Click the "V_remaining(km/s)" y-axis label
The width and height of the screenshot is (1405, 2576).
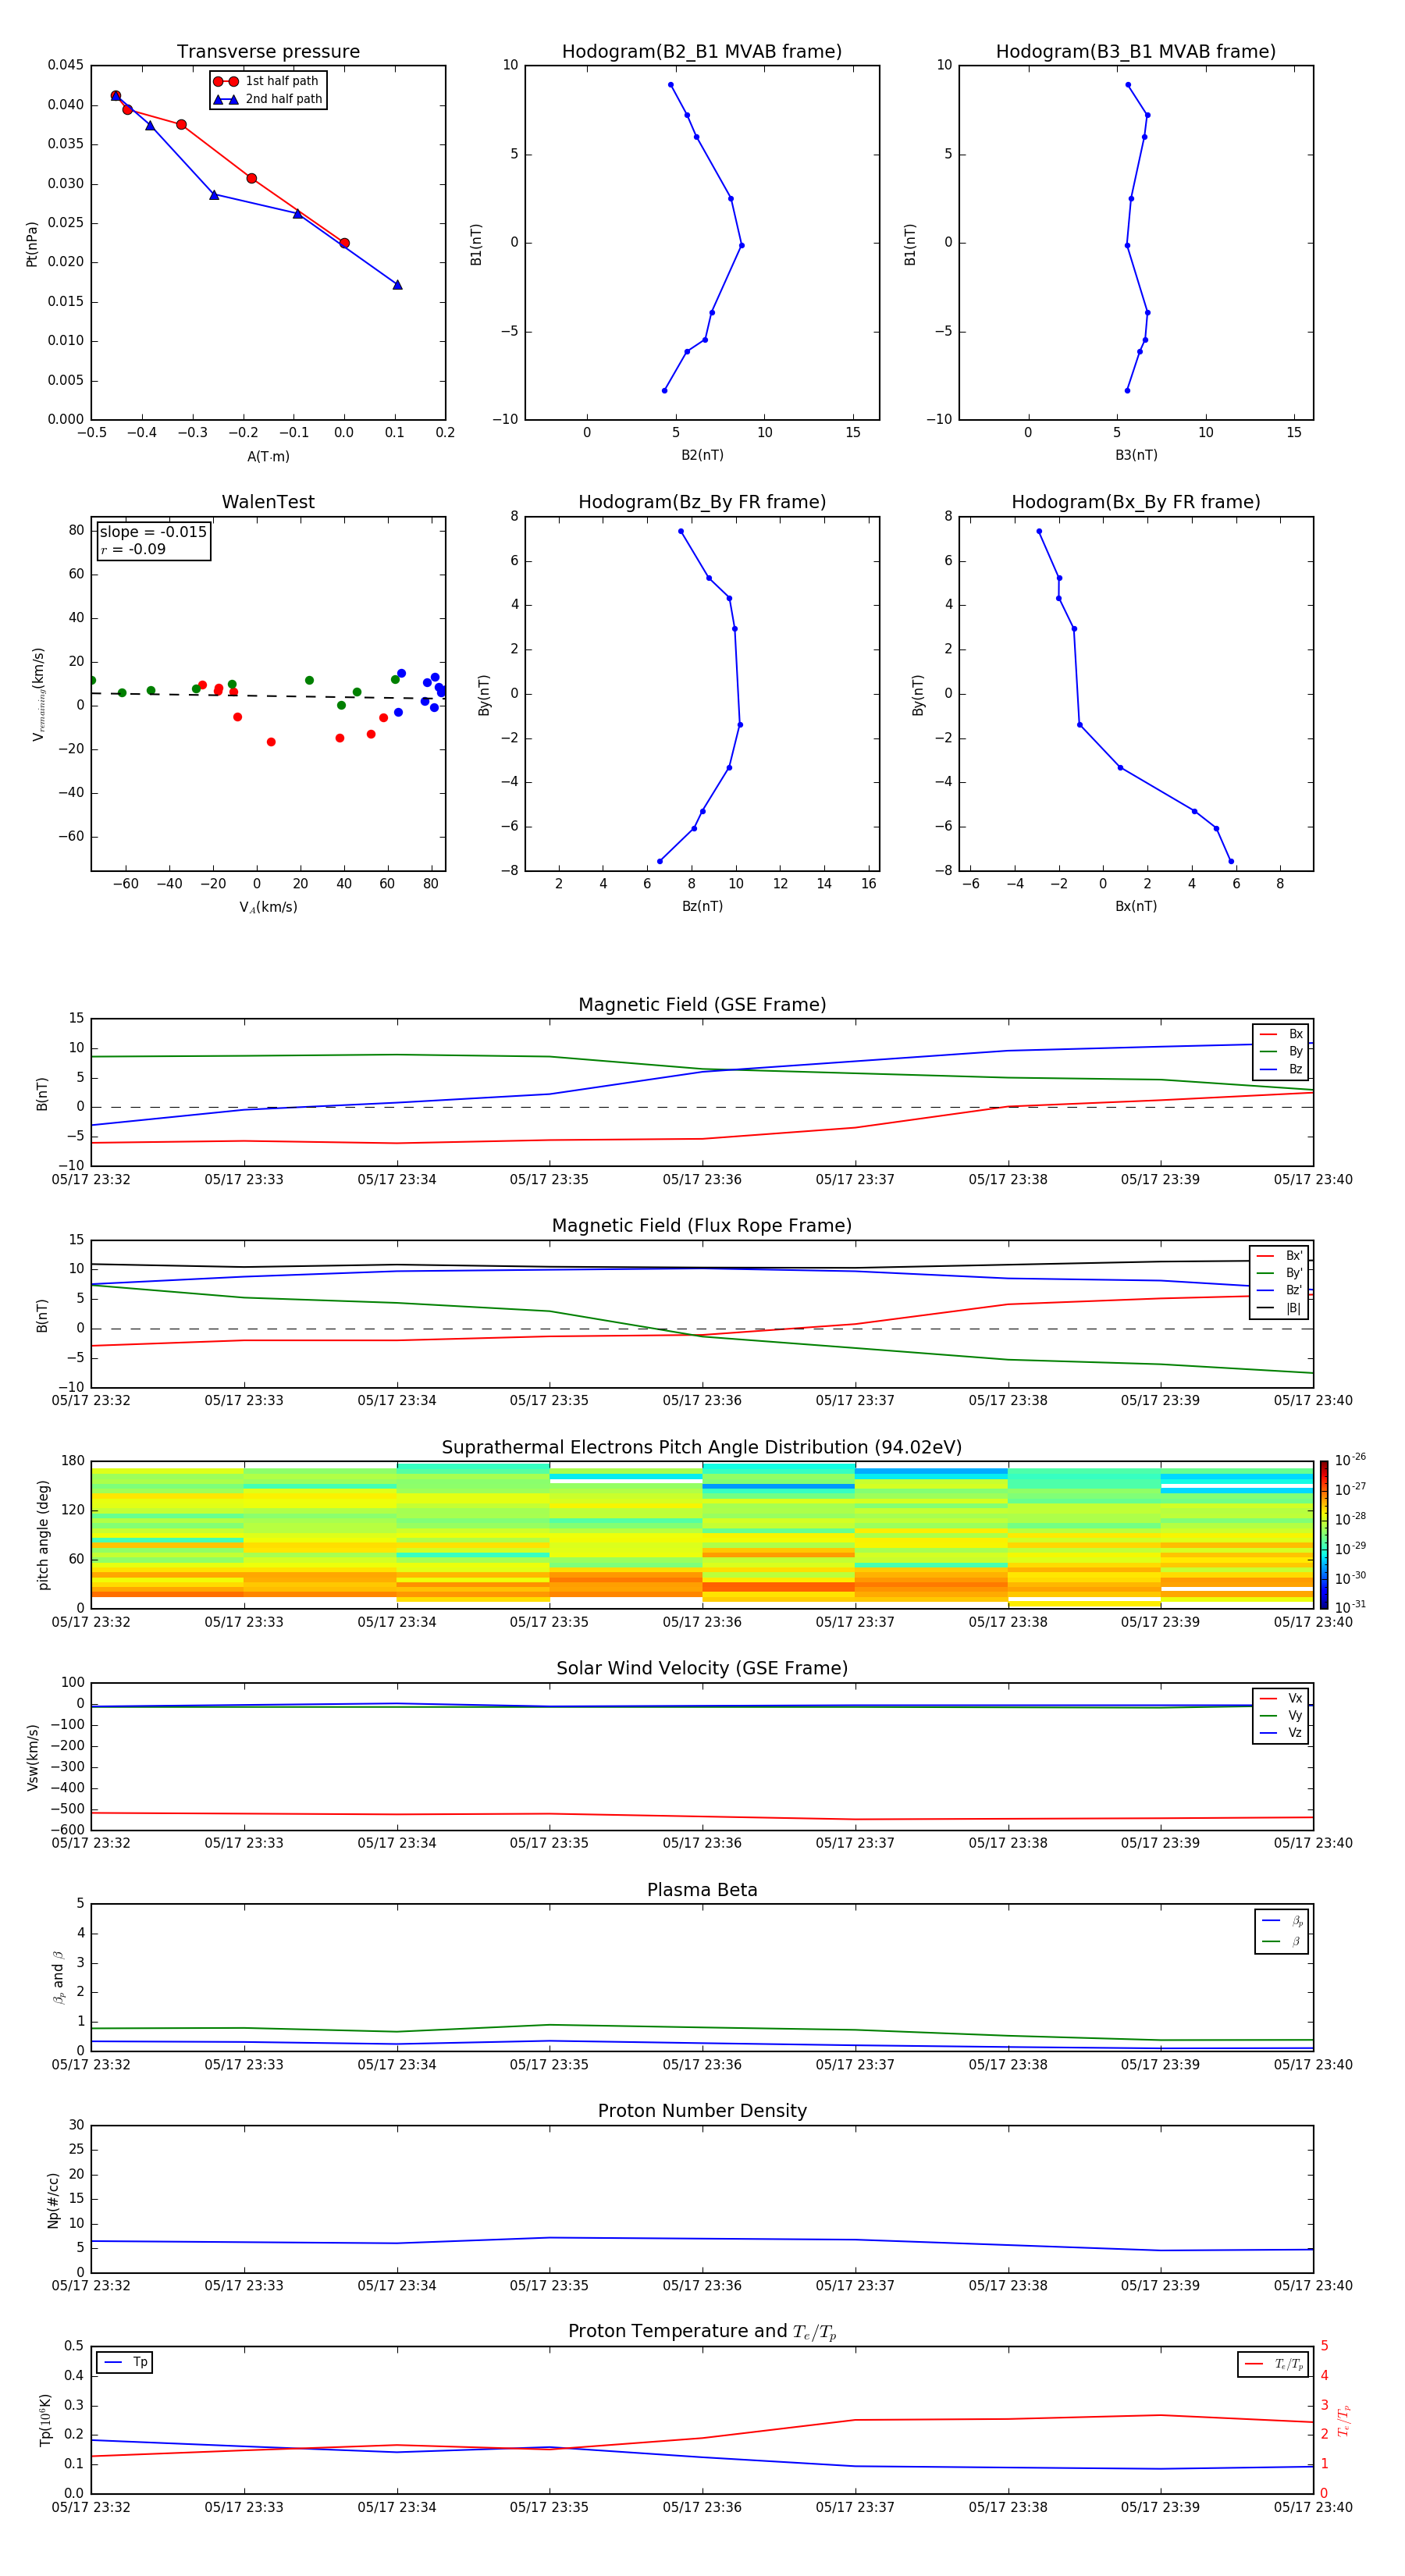38,694
